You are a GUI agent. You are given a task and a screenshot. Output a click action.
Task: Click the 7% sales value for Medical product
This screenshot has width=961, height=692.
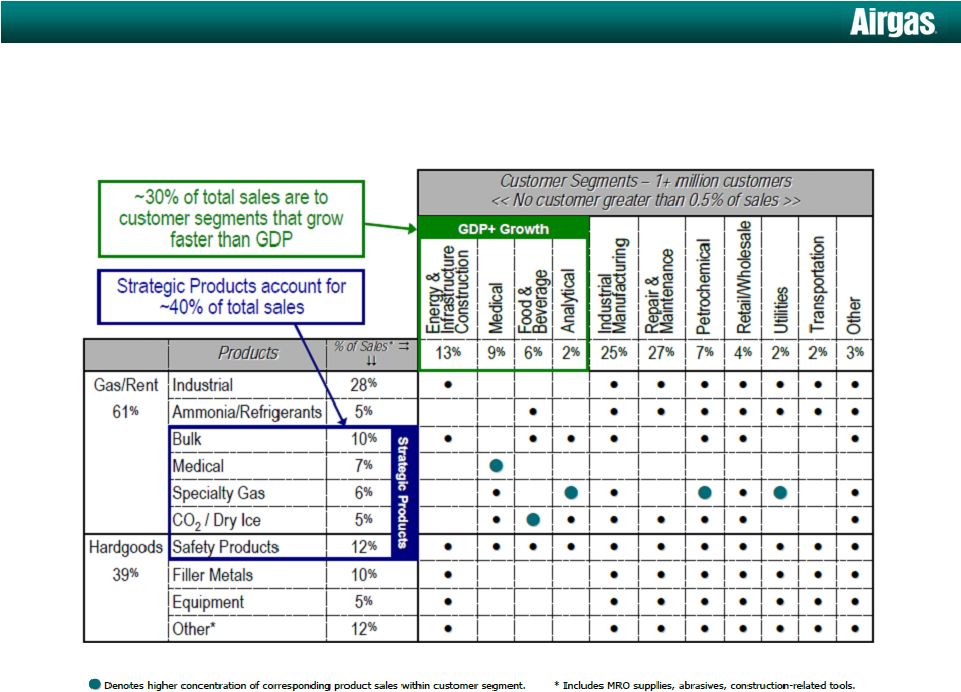(364, 466)
